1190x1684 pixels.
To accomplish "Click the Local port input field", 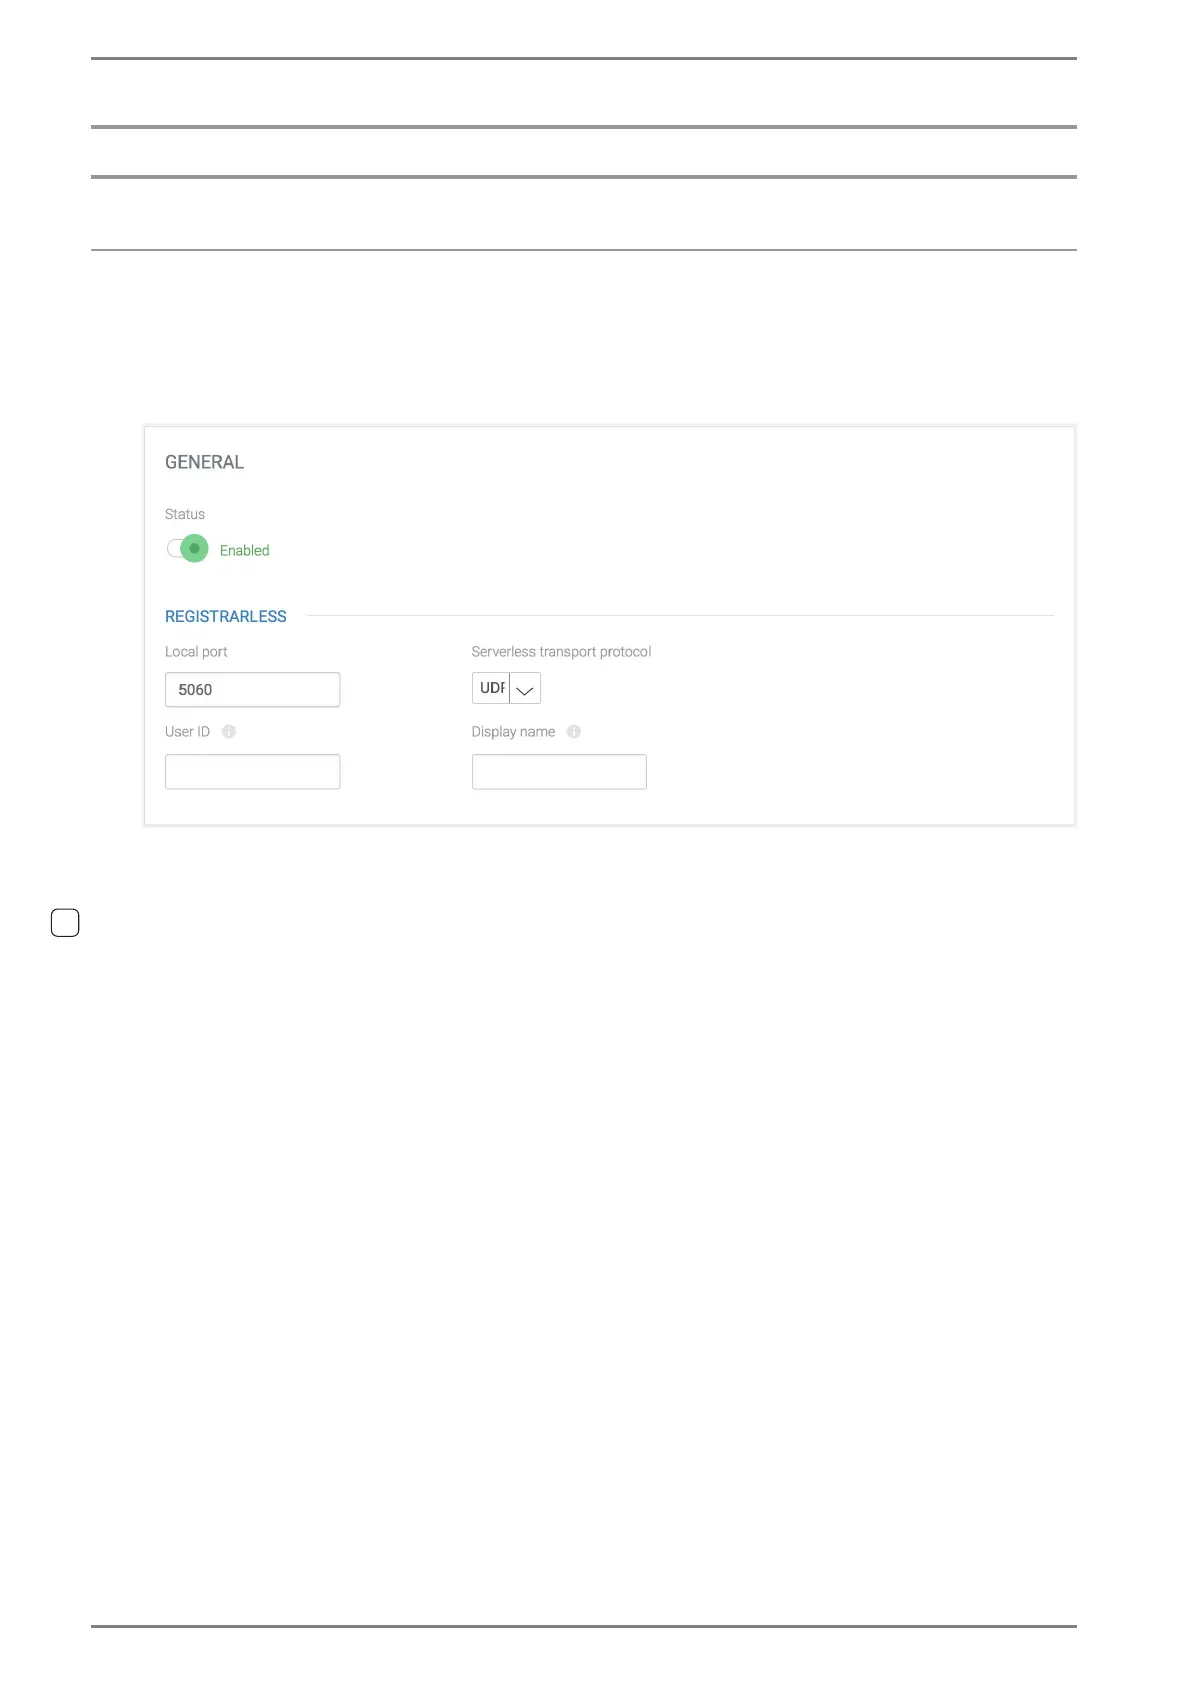I will point(252,690).
